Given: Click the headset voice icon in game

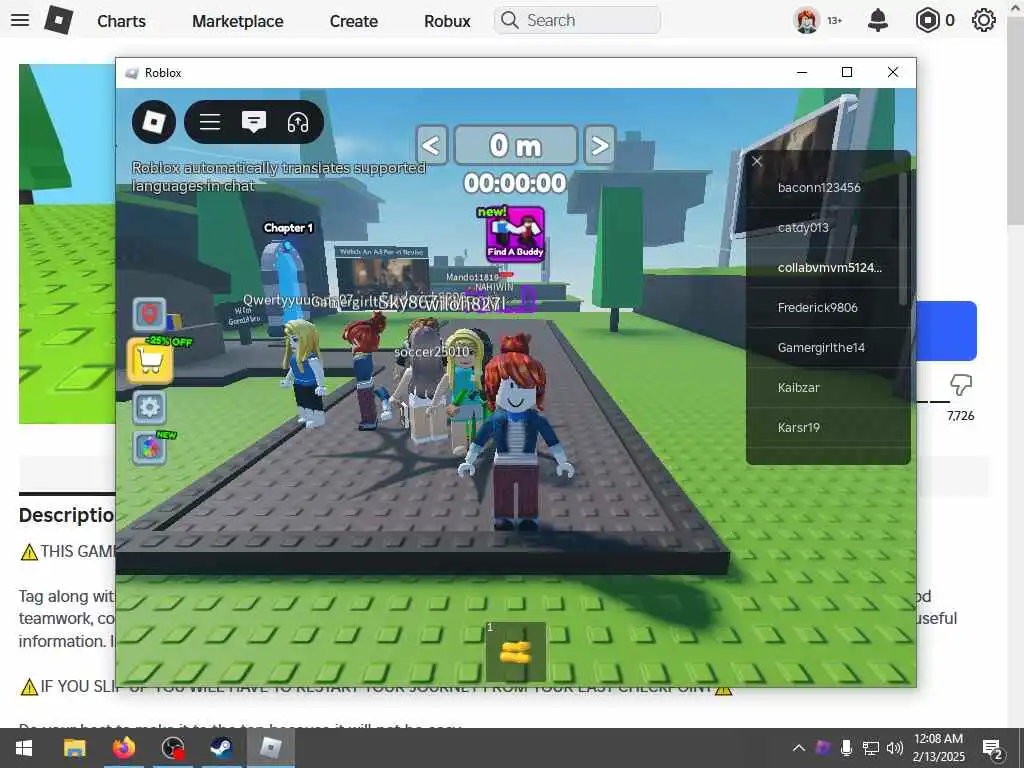Looking at the screenshot, I should coord(298,122).
